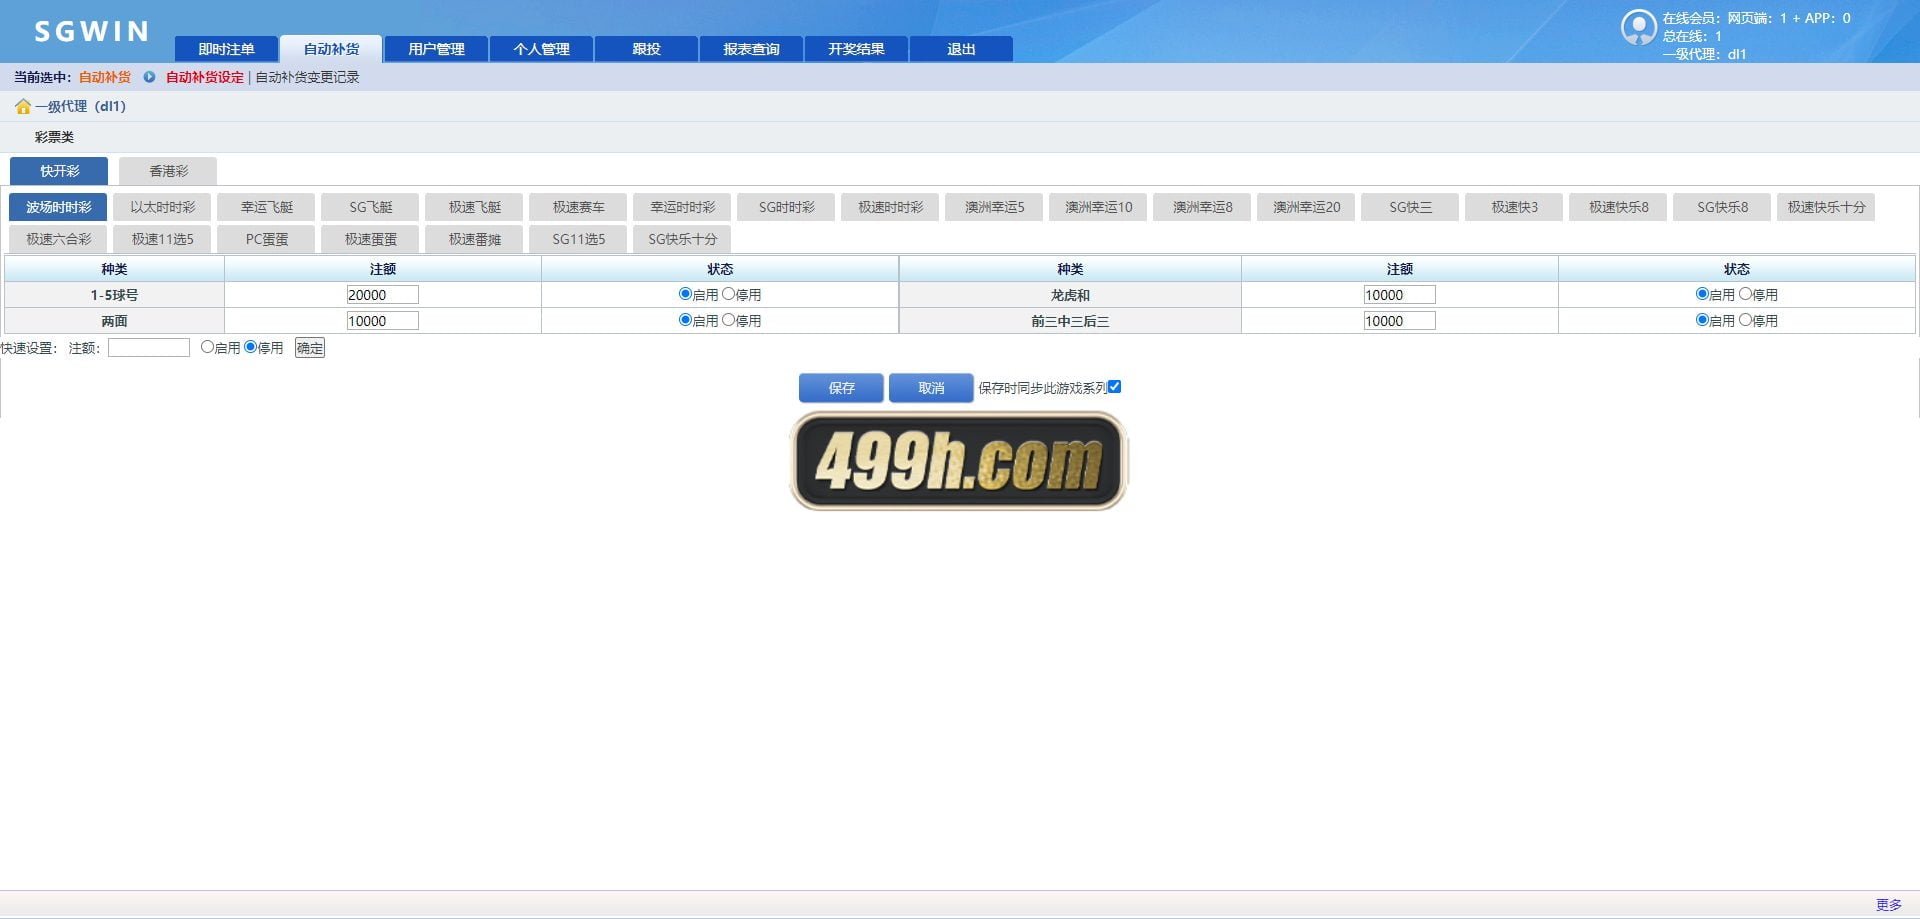Click the 更多 link at bottom
This screenshot has width=1920, height=919.
pos(1888,905)
